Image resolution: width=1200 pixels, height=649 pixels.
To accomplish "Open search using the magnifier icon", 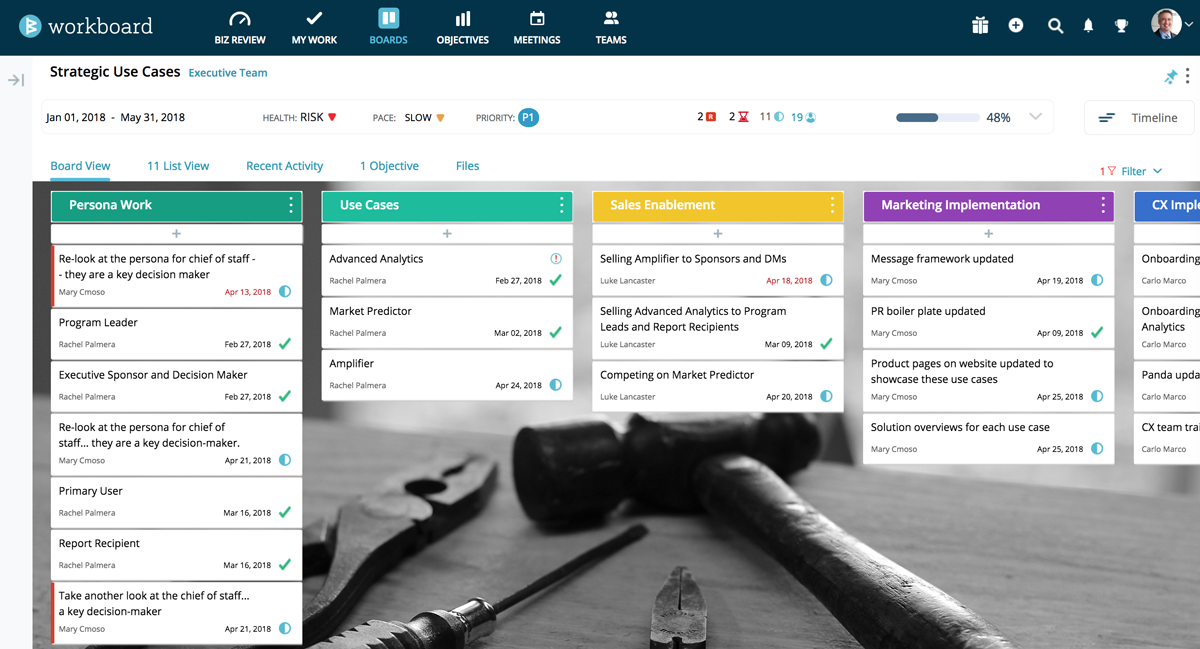I will pyautogui.click(x=1055, y=26).
